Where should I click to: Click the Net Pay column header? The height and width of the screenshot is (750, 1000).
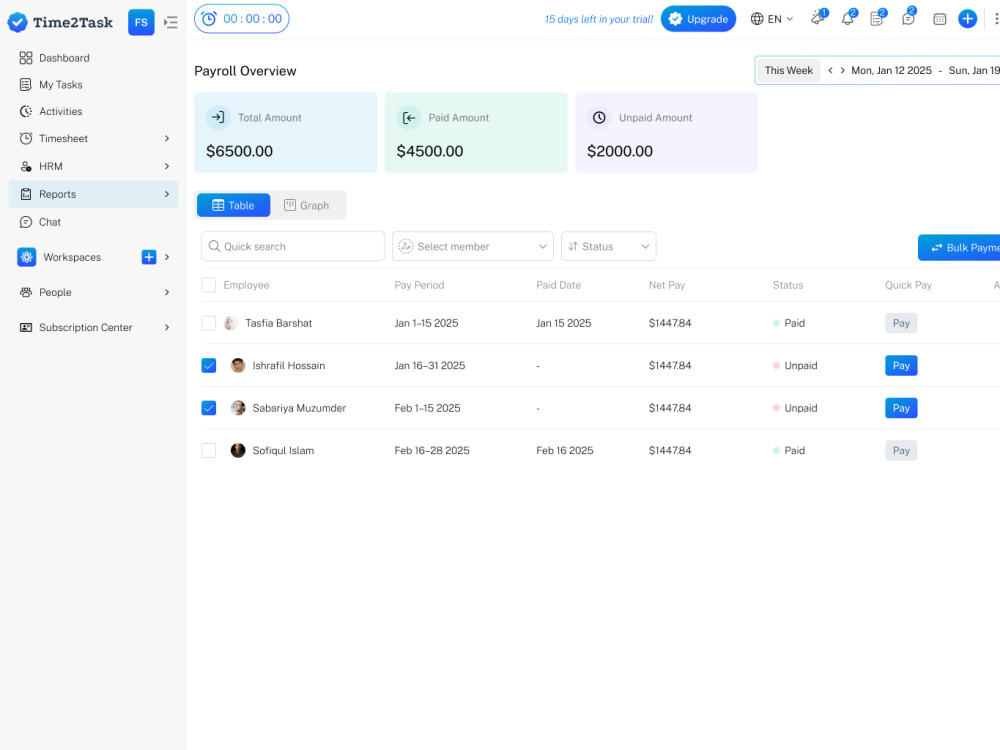[x=667, y=285]
